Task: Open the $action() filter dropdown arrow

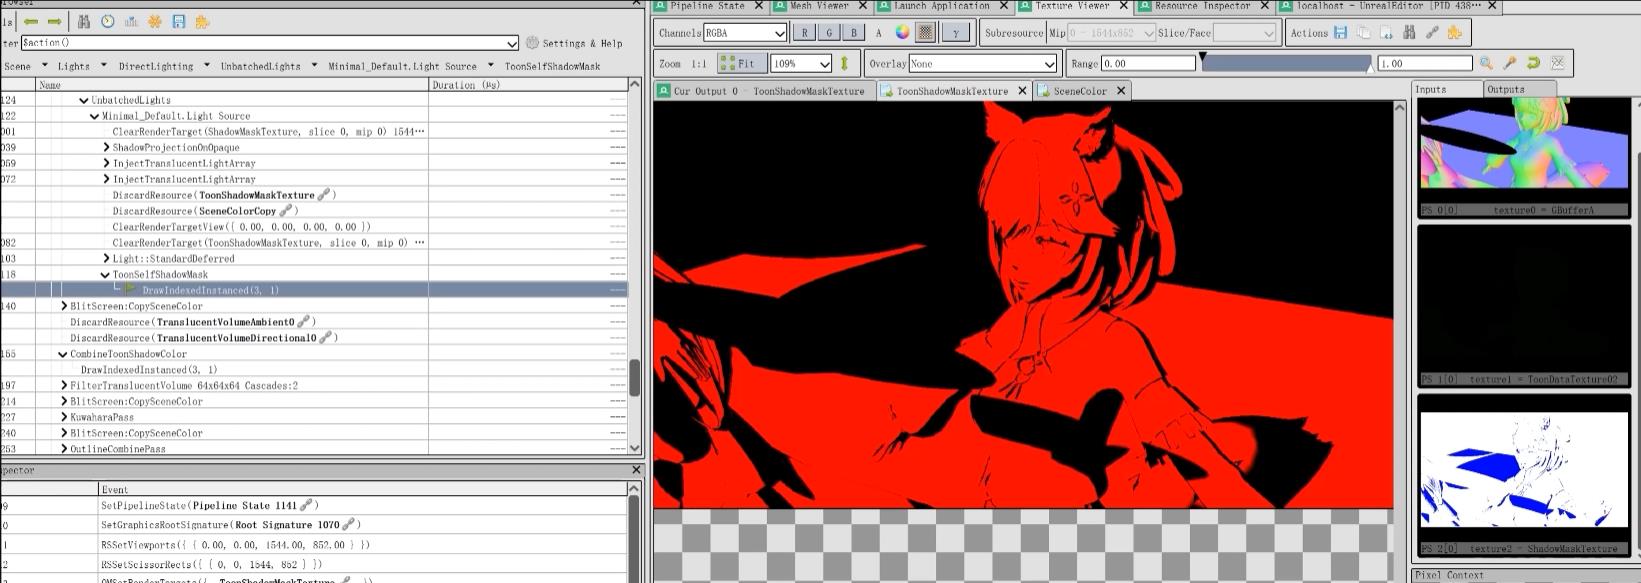Action: [x=512, y=43]
